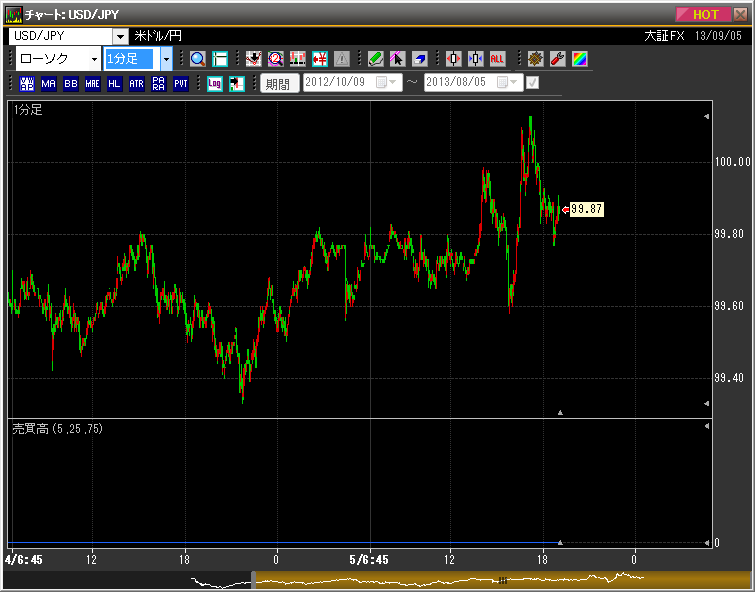Select the ATR indicator icon

tap(136, 84)
